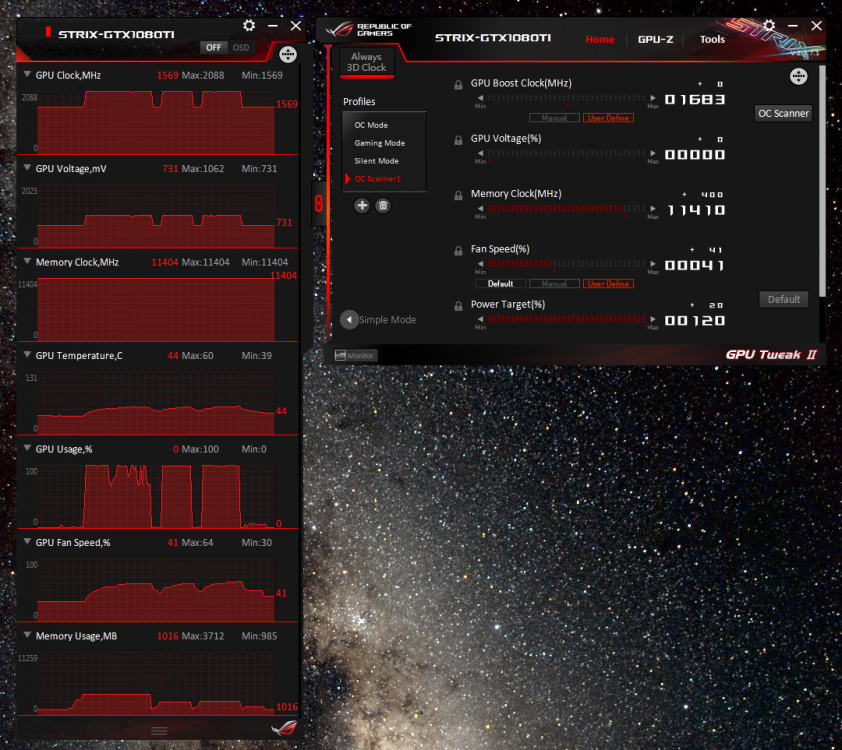The height and width of the screenshot is (750, 842).
Task: Open settings gear in monitor window
Action: coord(249,26)
